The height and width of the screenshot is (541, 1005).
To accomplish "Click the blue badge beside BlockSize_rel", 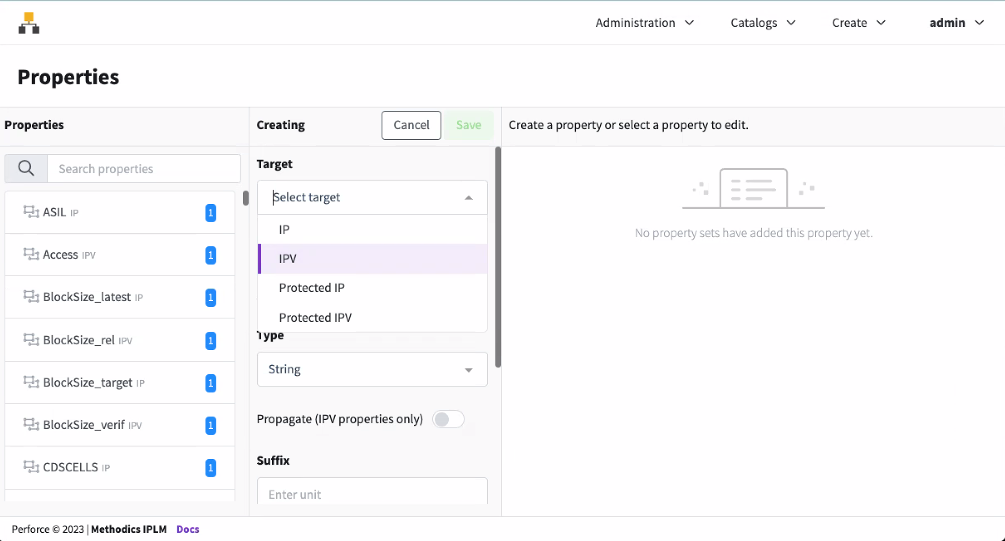I will coord(210,340).
